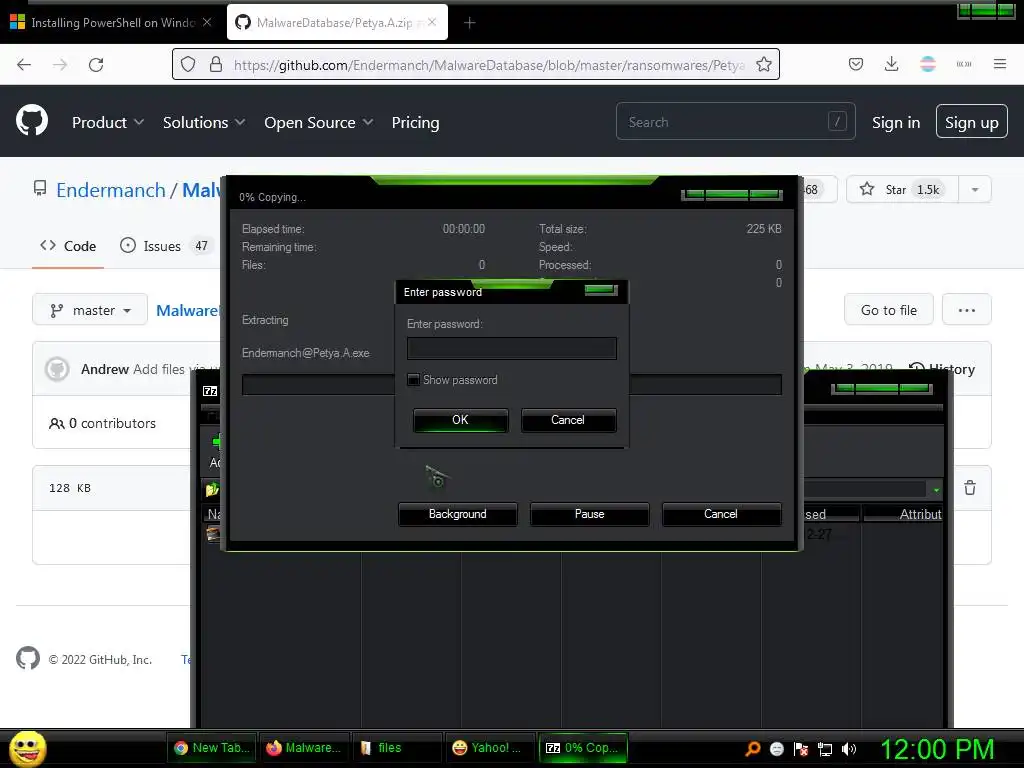Open the volume speaker tray icon
Viewport: 1024px width, 768px height.
tap(848, 748)
